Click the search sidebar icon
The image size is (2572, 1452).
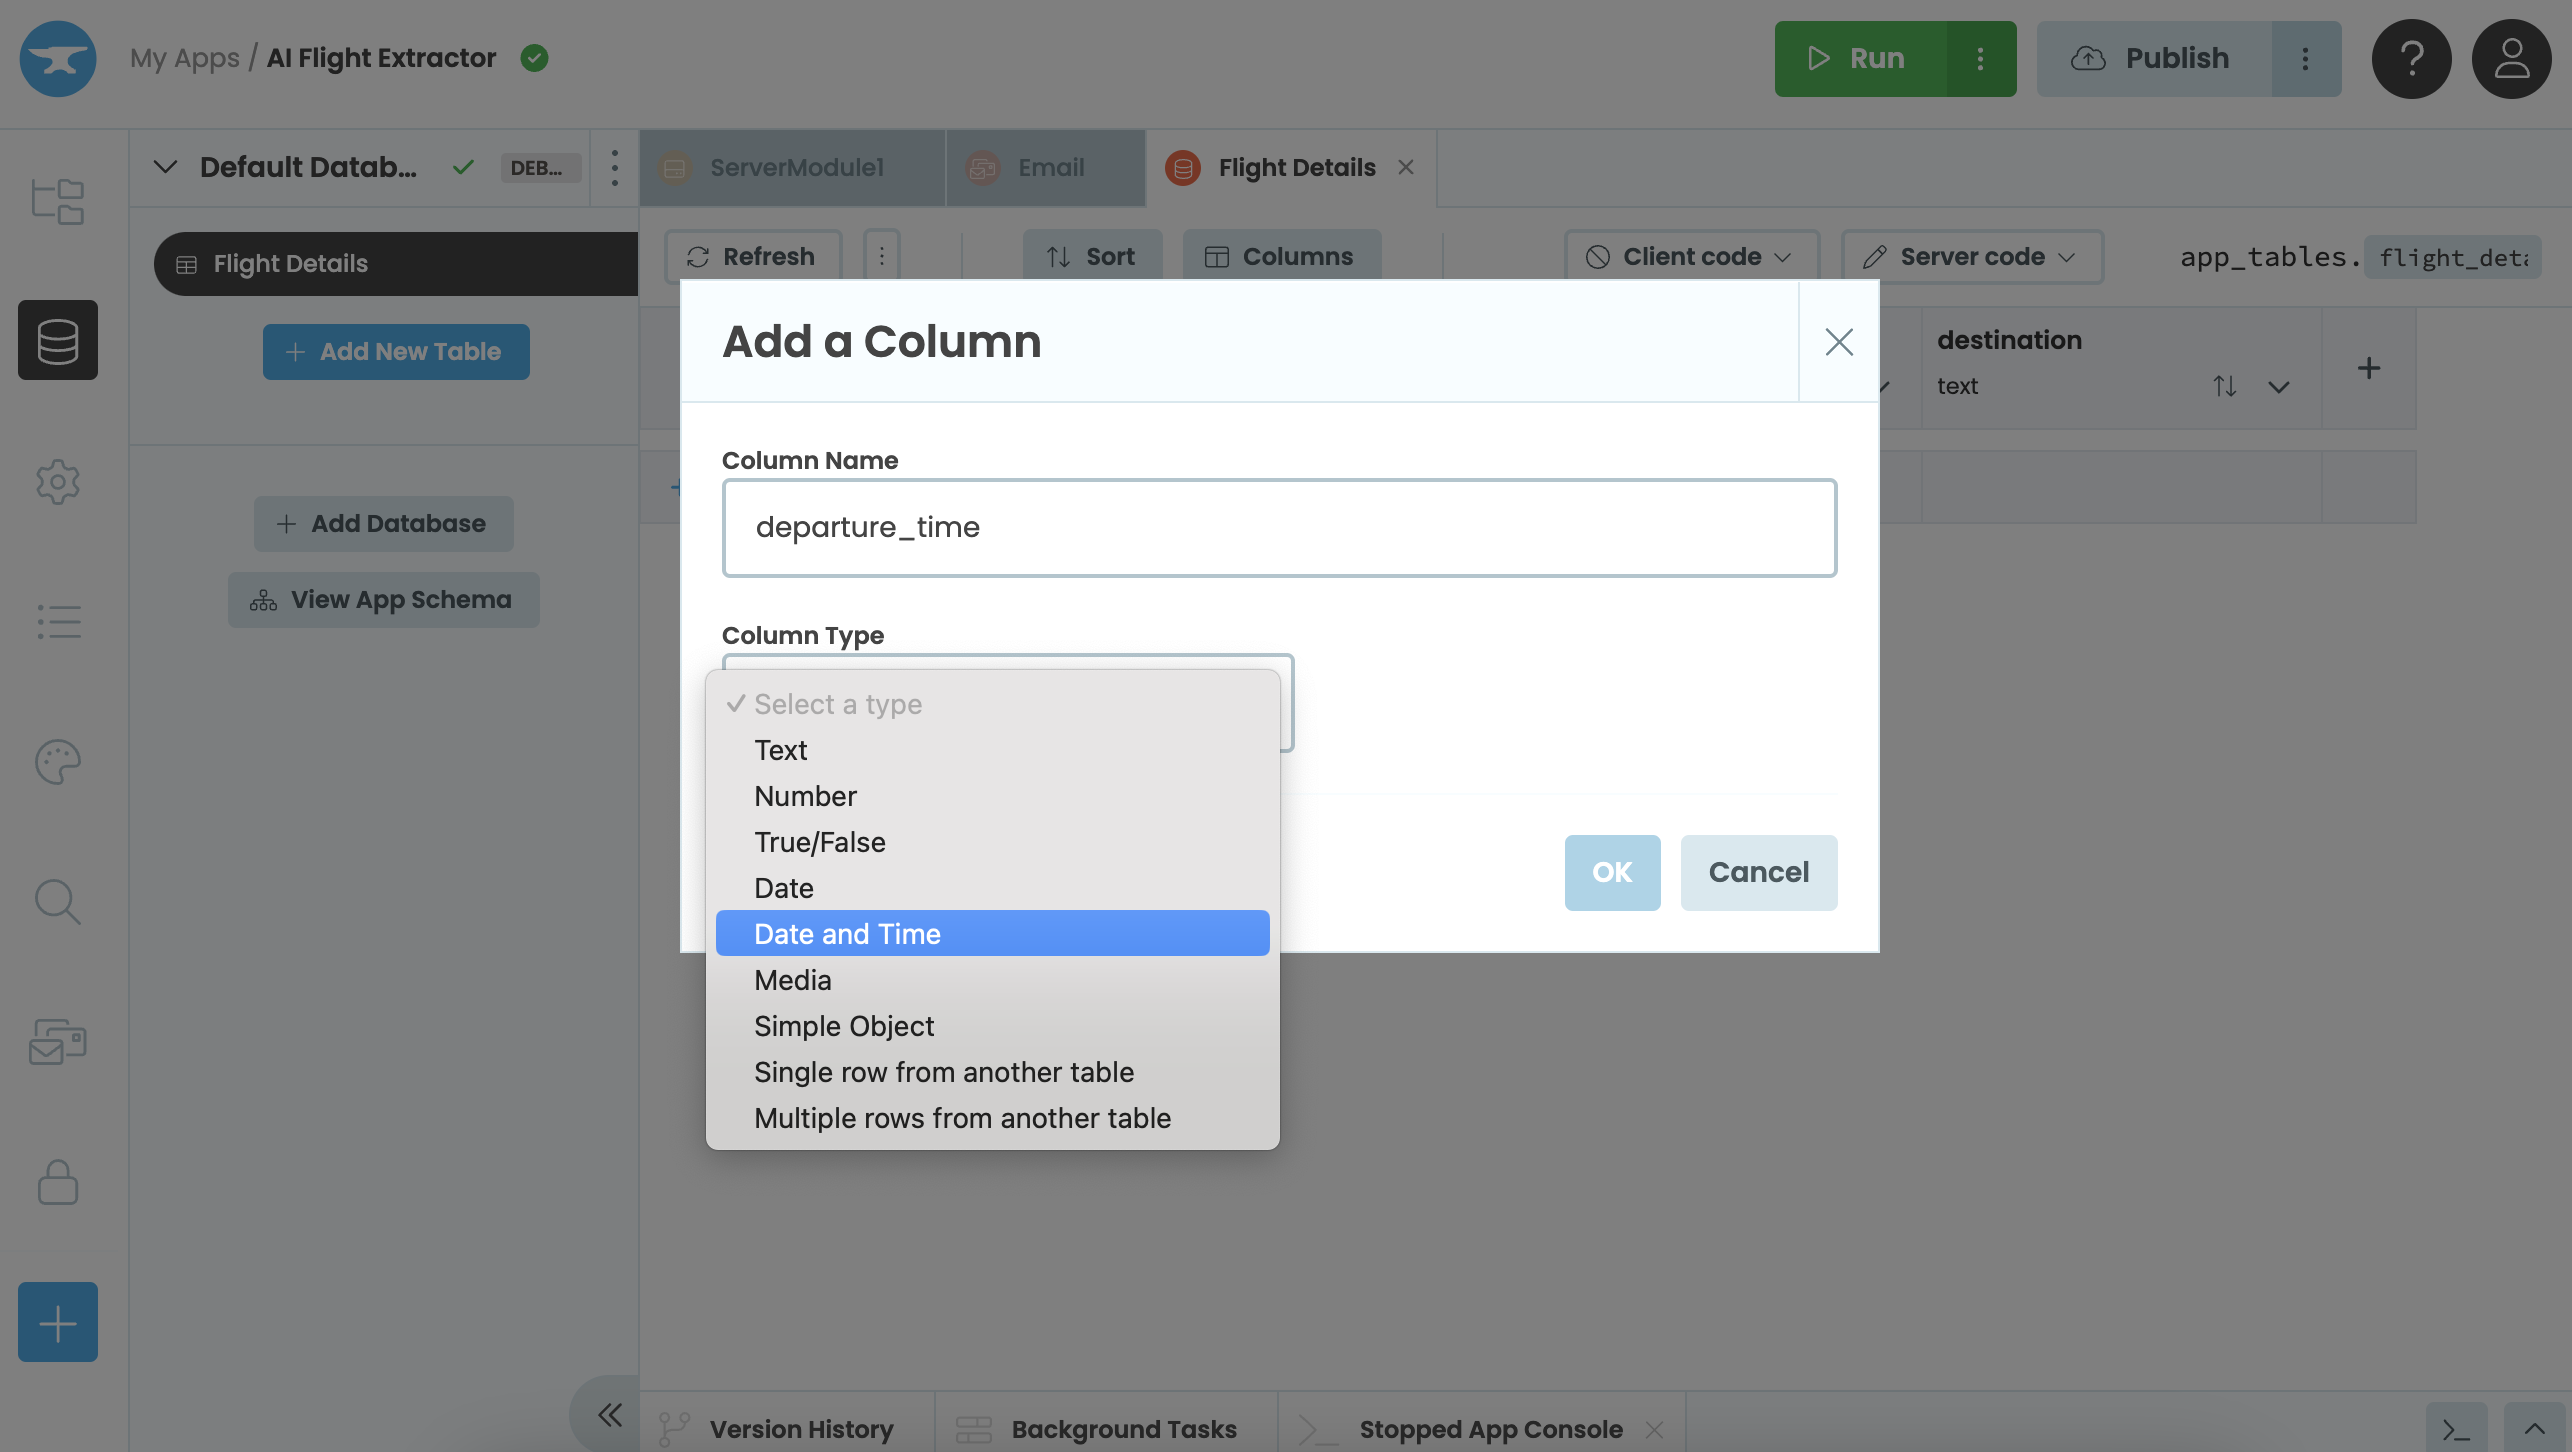tap(58, 903)
